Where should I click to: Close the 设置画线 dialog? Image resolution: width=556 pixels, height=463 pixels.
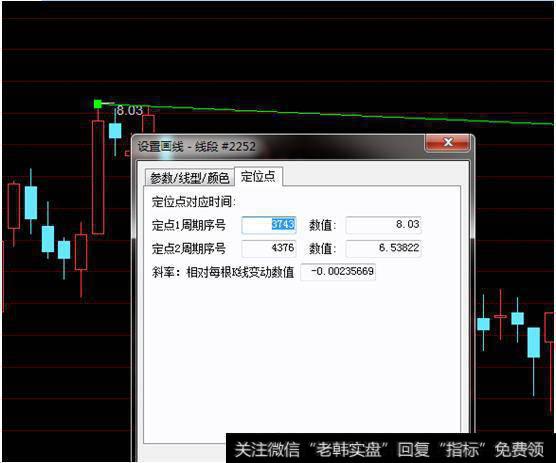[x=447, y=143]
